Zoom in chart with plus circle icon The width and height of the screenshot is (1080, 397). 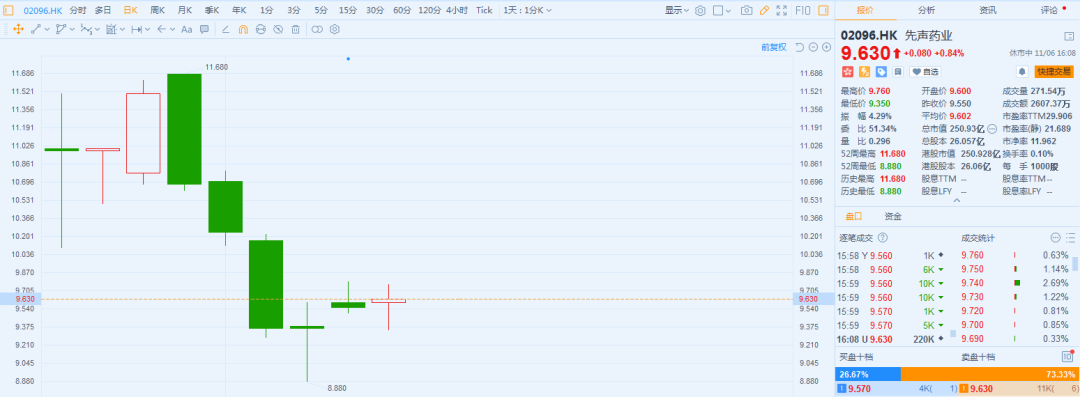pyautogui.click(x=826, y=47)
